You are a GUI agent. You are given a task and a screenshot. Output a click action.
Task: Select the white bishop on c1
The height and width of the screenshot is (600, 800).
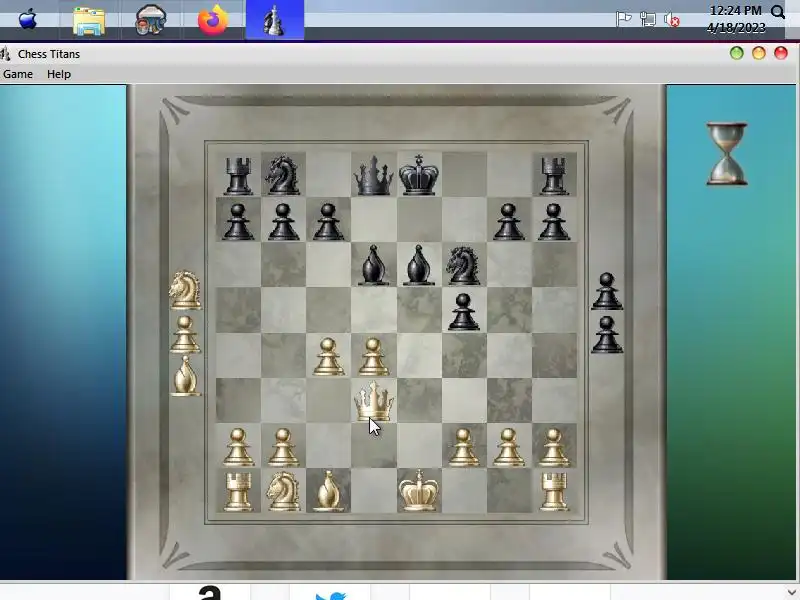coord(328,491)
